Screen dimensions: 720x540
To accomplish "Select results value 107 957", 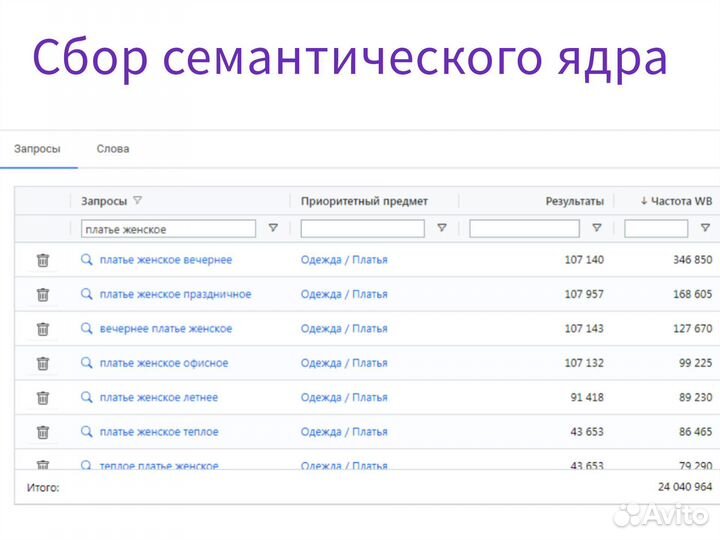I will pyautogui.click(x=584, y=294).
